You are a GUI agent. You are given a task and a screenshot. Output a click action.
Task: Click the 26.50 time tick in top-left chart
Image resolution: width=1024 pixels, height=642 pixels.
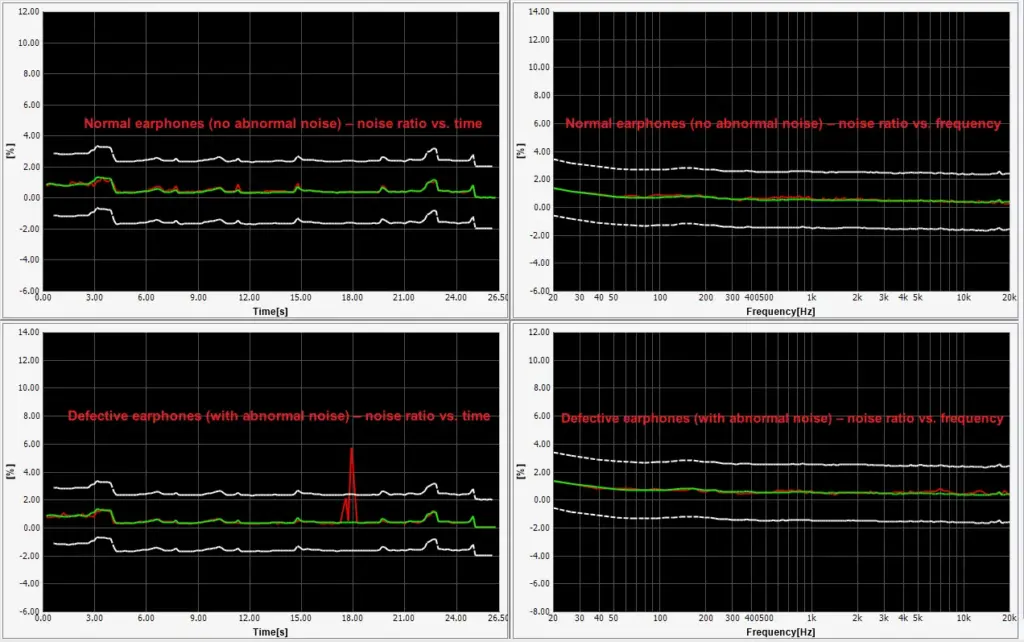click(497, 298)
